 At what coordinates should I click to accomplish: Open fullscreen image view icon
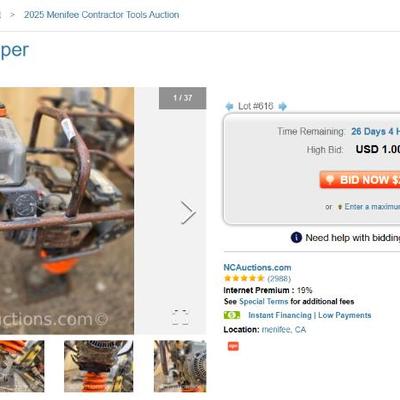pyautogui.click(x=180, y=317)
